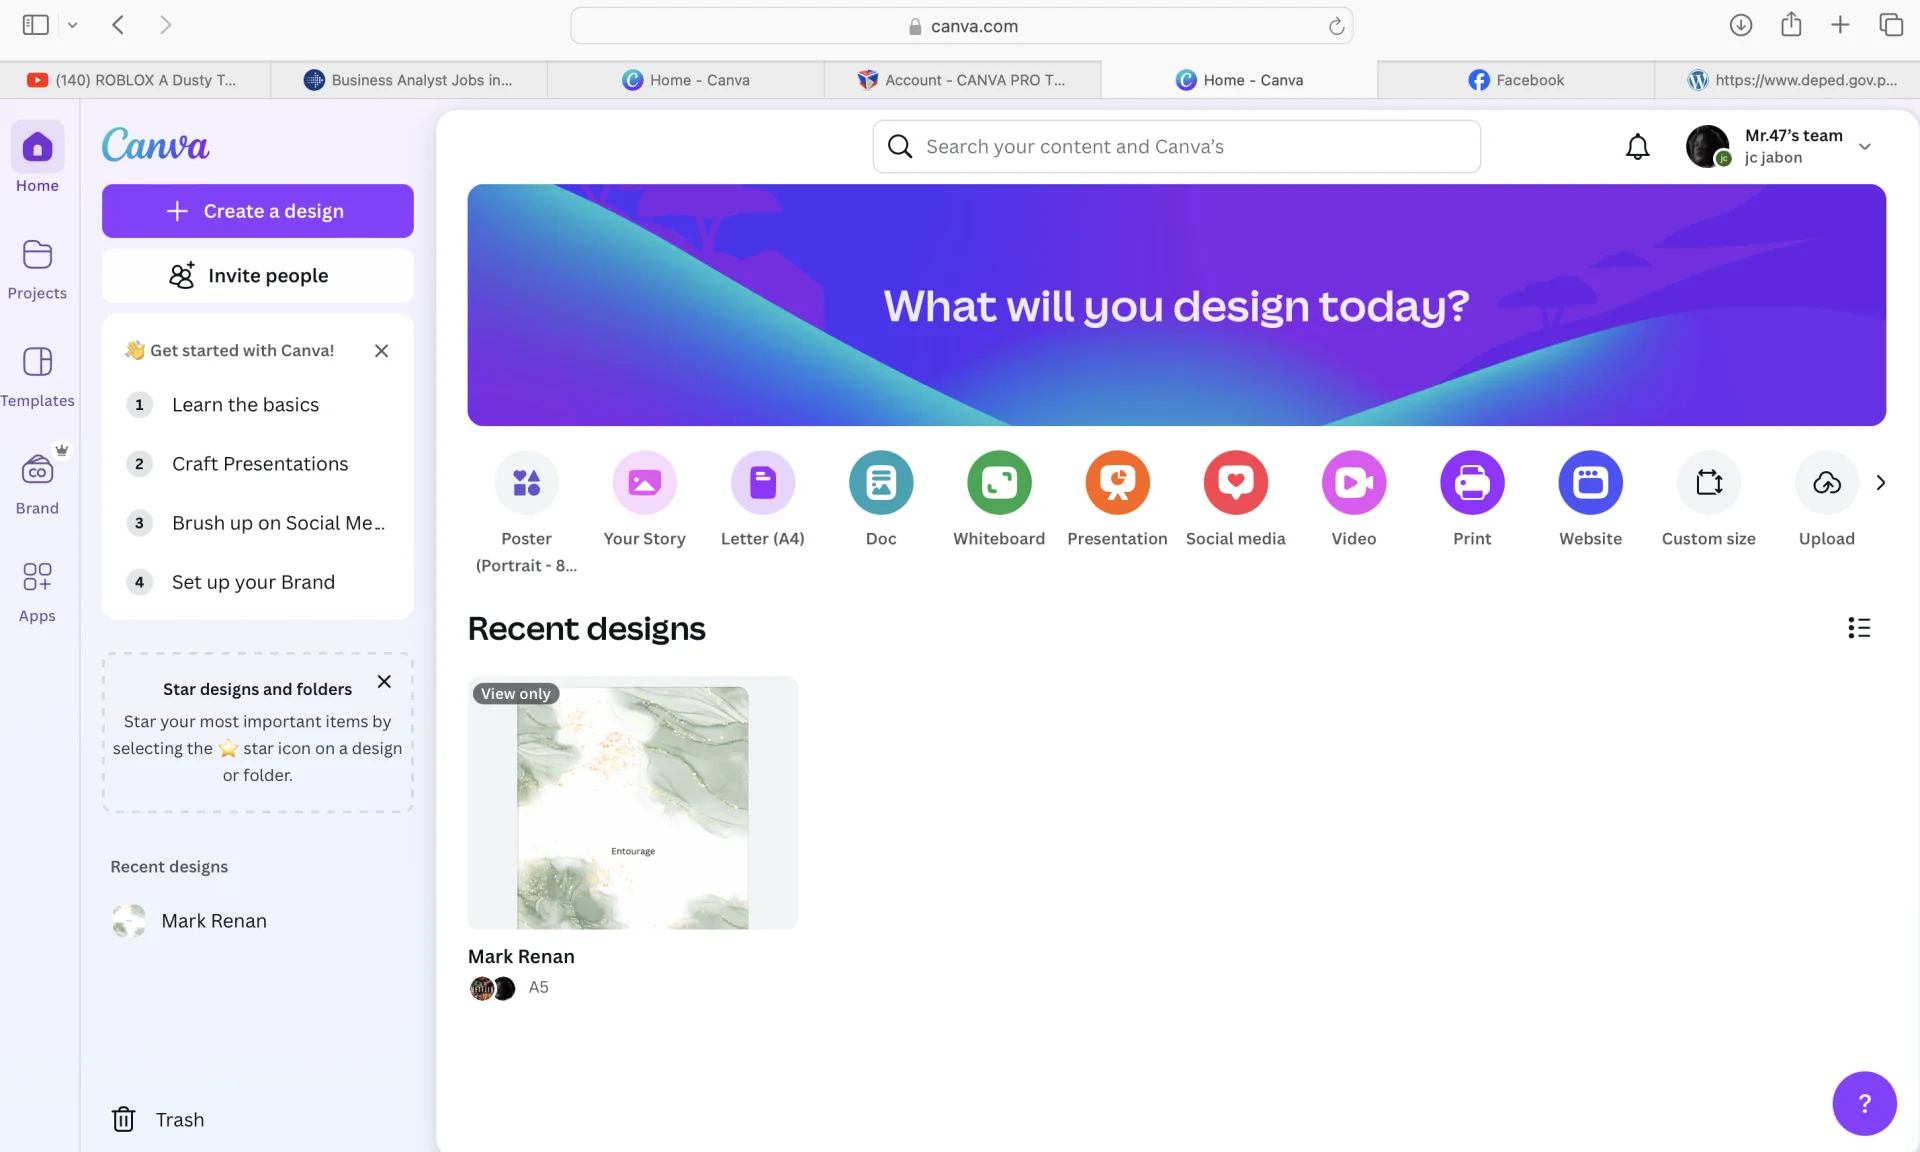Open Trash in the sidebar

click(x=158, y=1119)
